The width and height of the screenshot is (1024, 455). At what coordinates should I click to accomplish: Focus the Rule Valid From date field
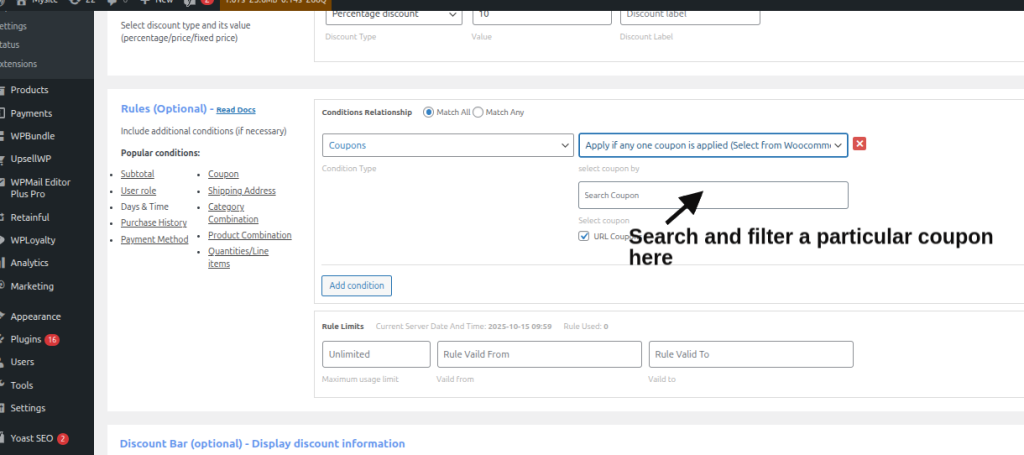point(539,354)
